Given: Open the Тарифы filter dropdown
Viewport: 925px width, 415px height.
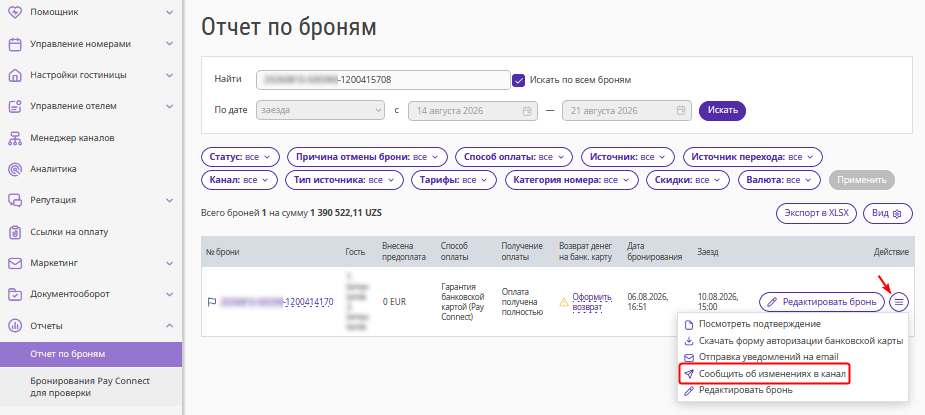Looking at the screenshot, I should pyautogui.click(x=454, y=180).
